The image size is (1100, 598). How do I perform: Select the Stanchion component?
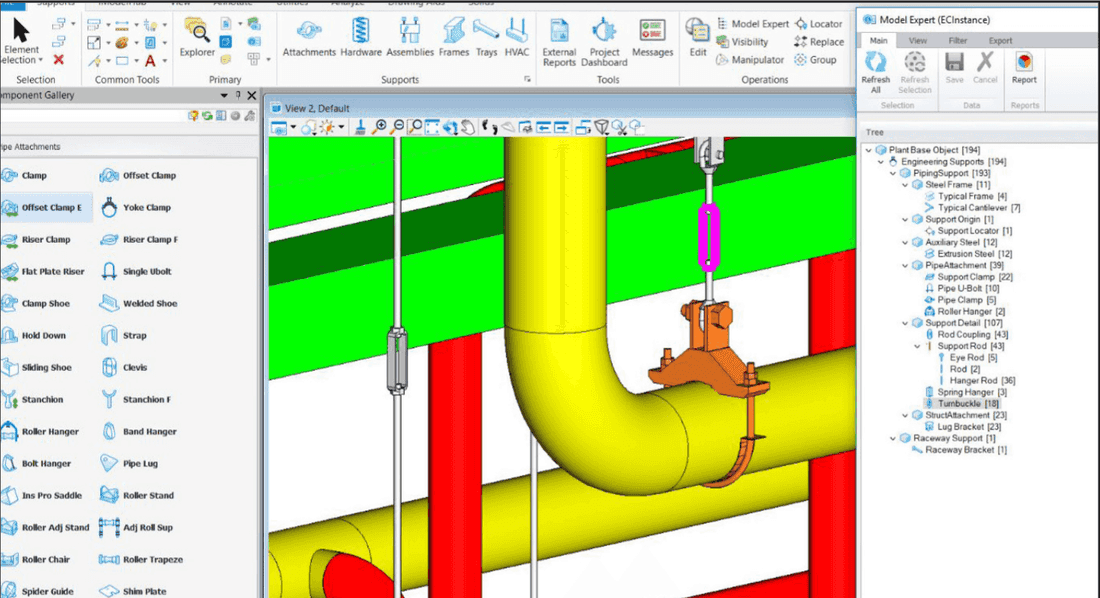click(x=33, y=399)
